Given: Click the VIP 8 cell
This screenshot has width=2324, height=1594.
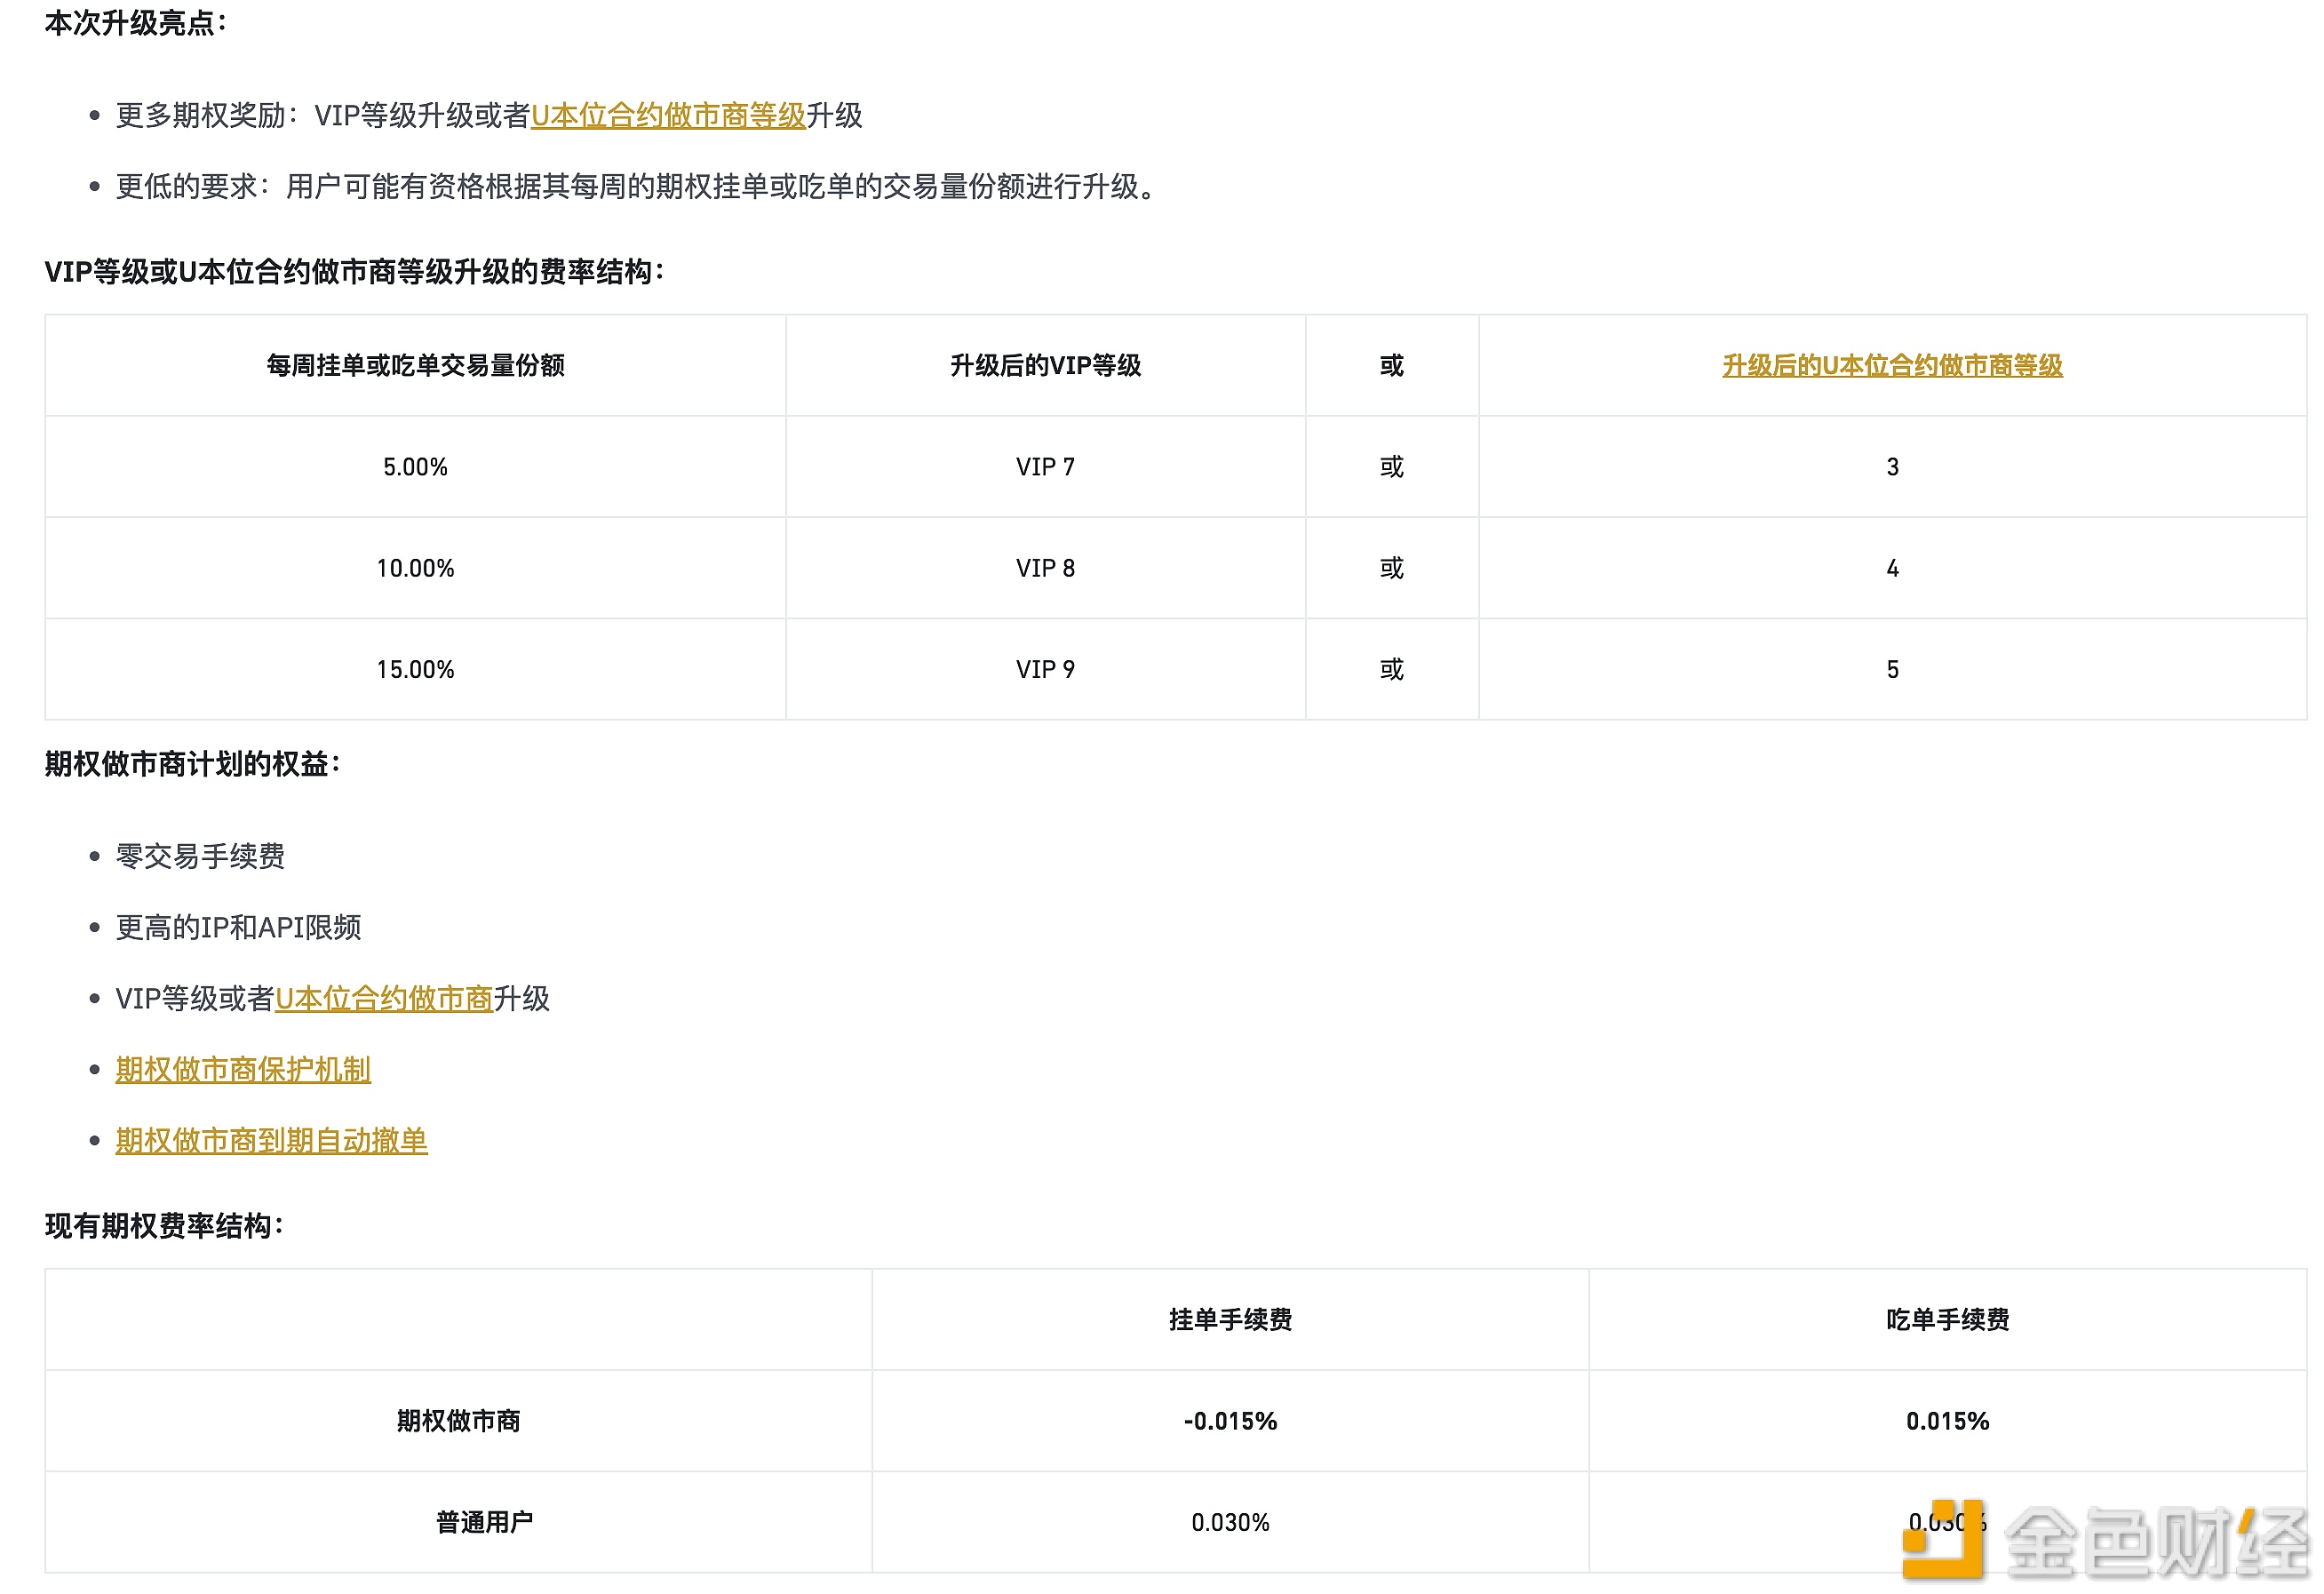Looking at the screenshot, I should point(1045,569).
